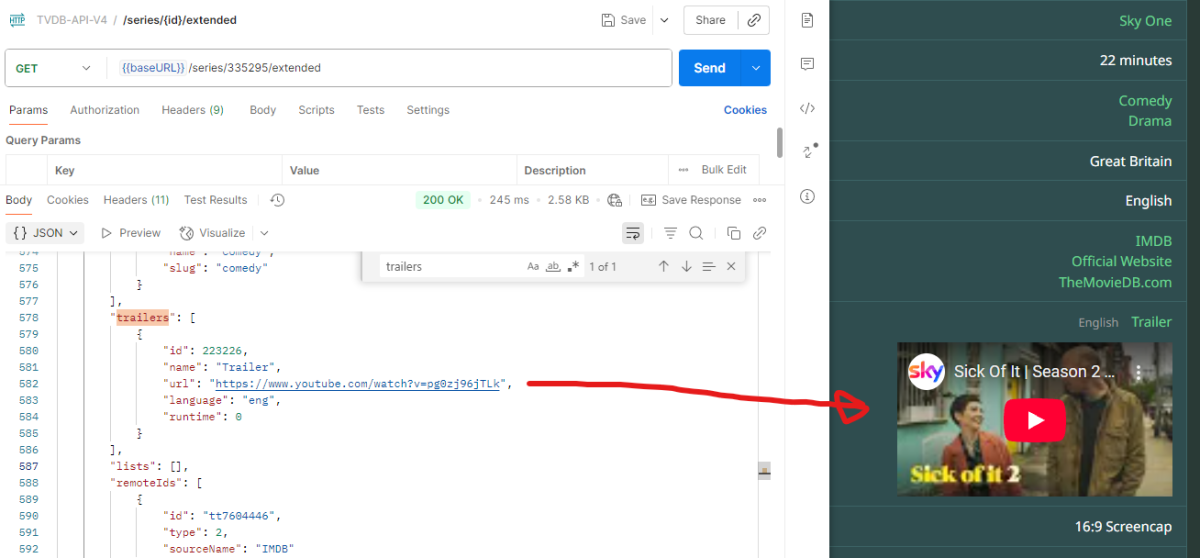Click TVDB-API-V4 breadcrumb
This screenshot has width=1200, height=558.
pyautogui.click(x=71, y=20)
